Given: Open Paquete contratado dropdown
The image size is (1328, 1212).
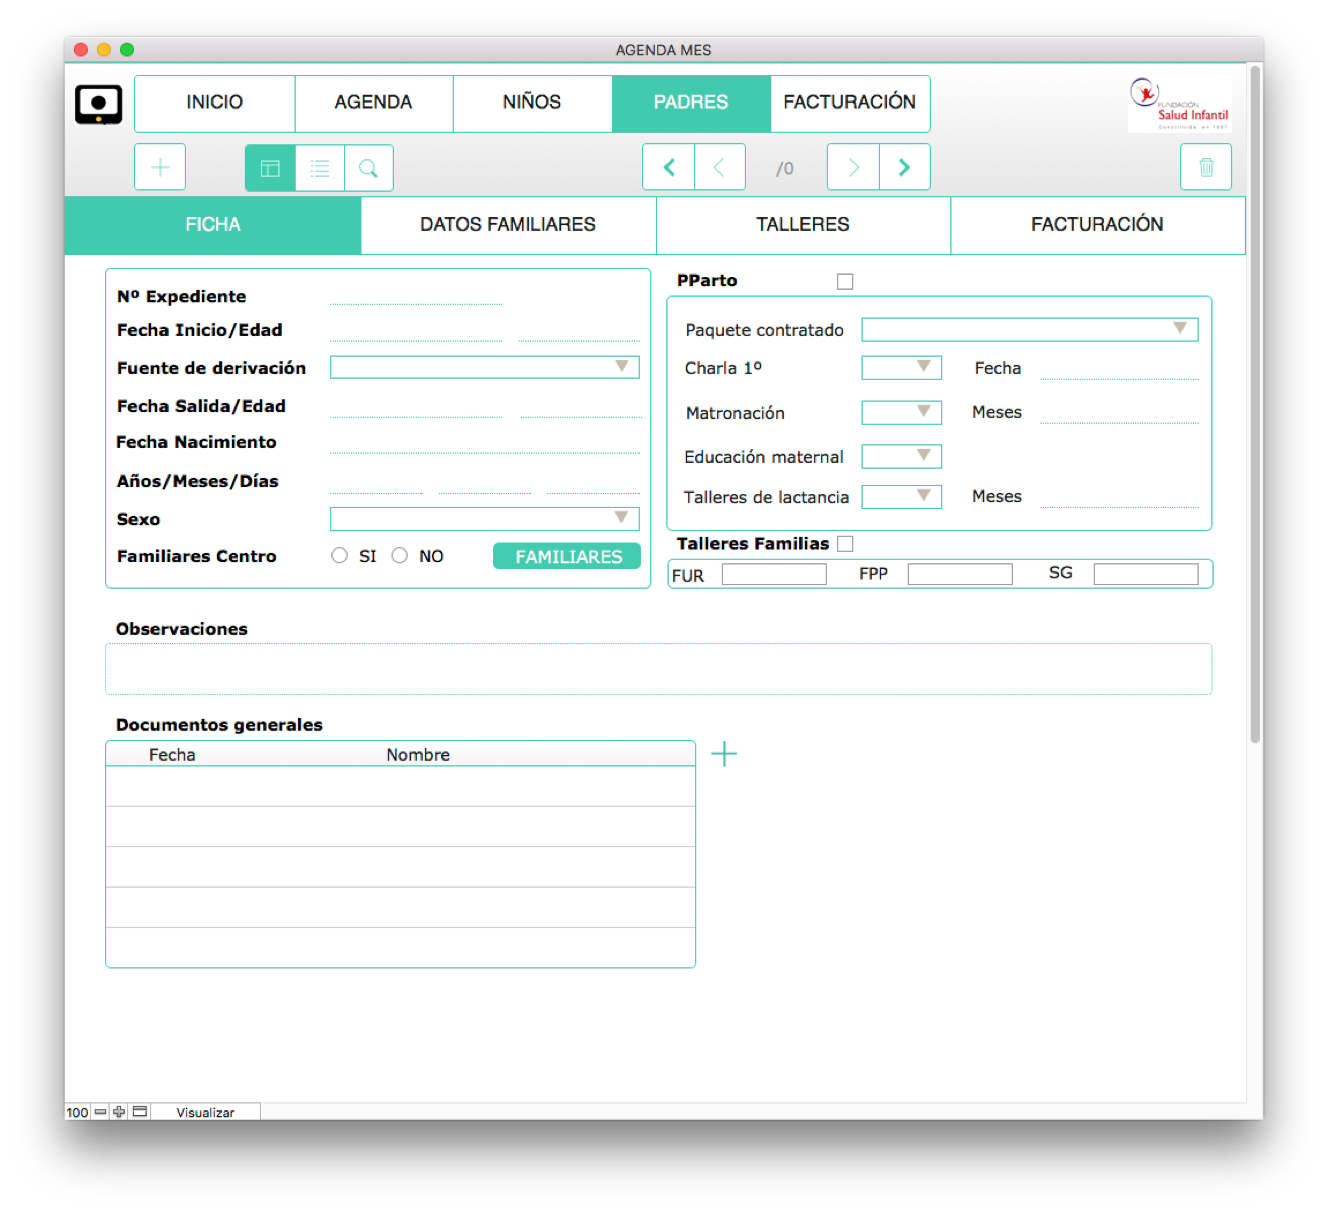Looking at the screenshot, I should click(1029, 329).
